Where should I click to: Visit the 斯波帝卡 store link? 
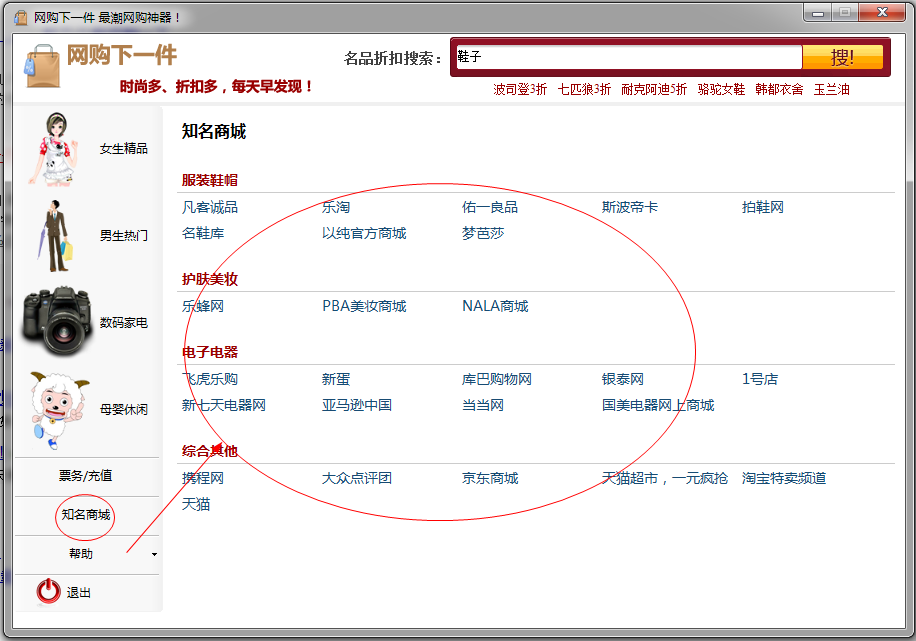(630, 207)
